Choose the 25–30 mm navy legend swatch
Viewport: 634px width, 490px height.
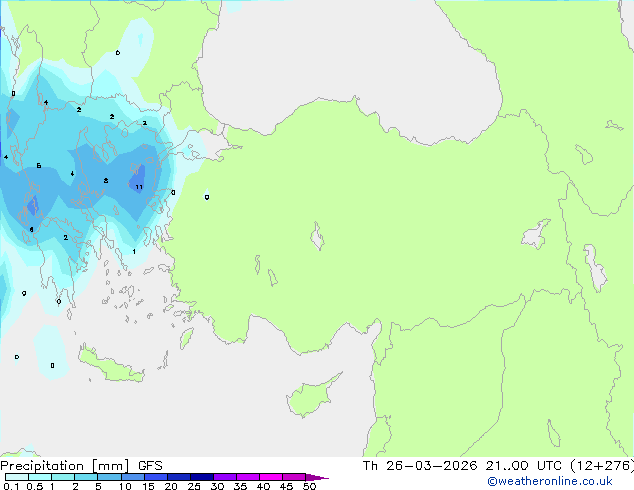202,477
